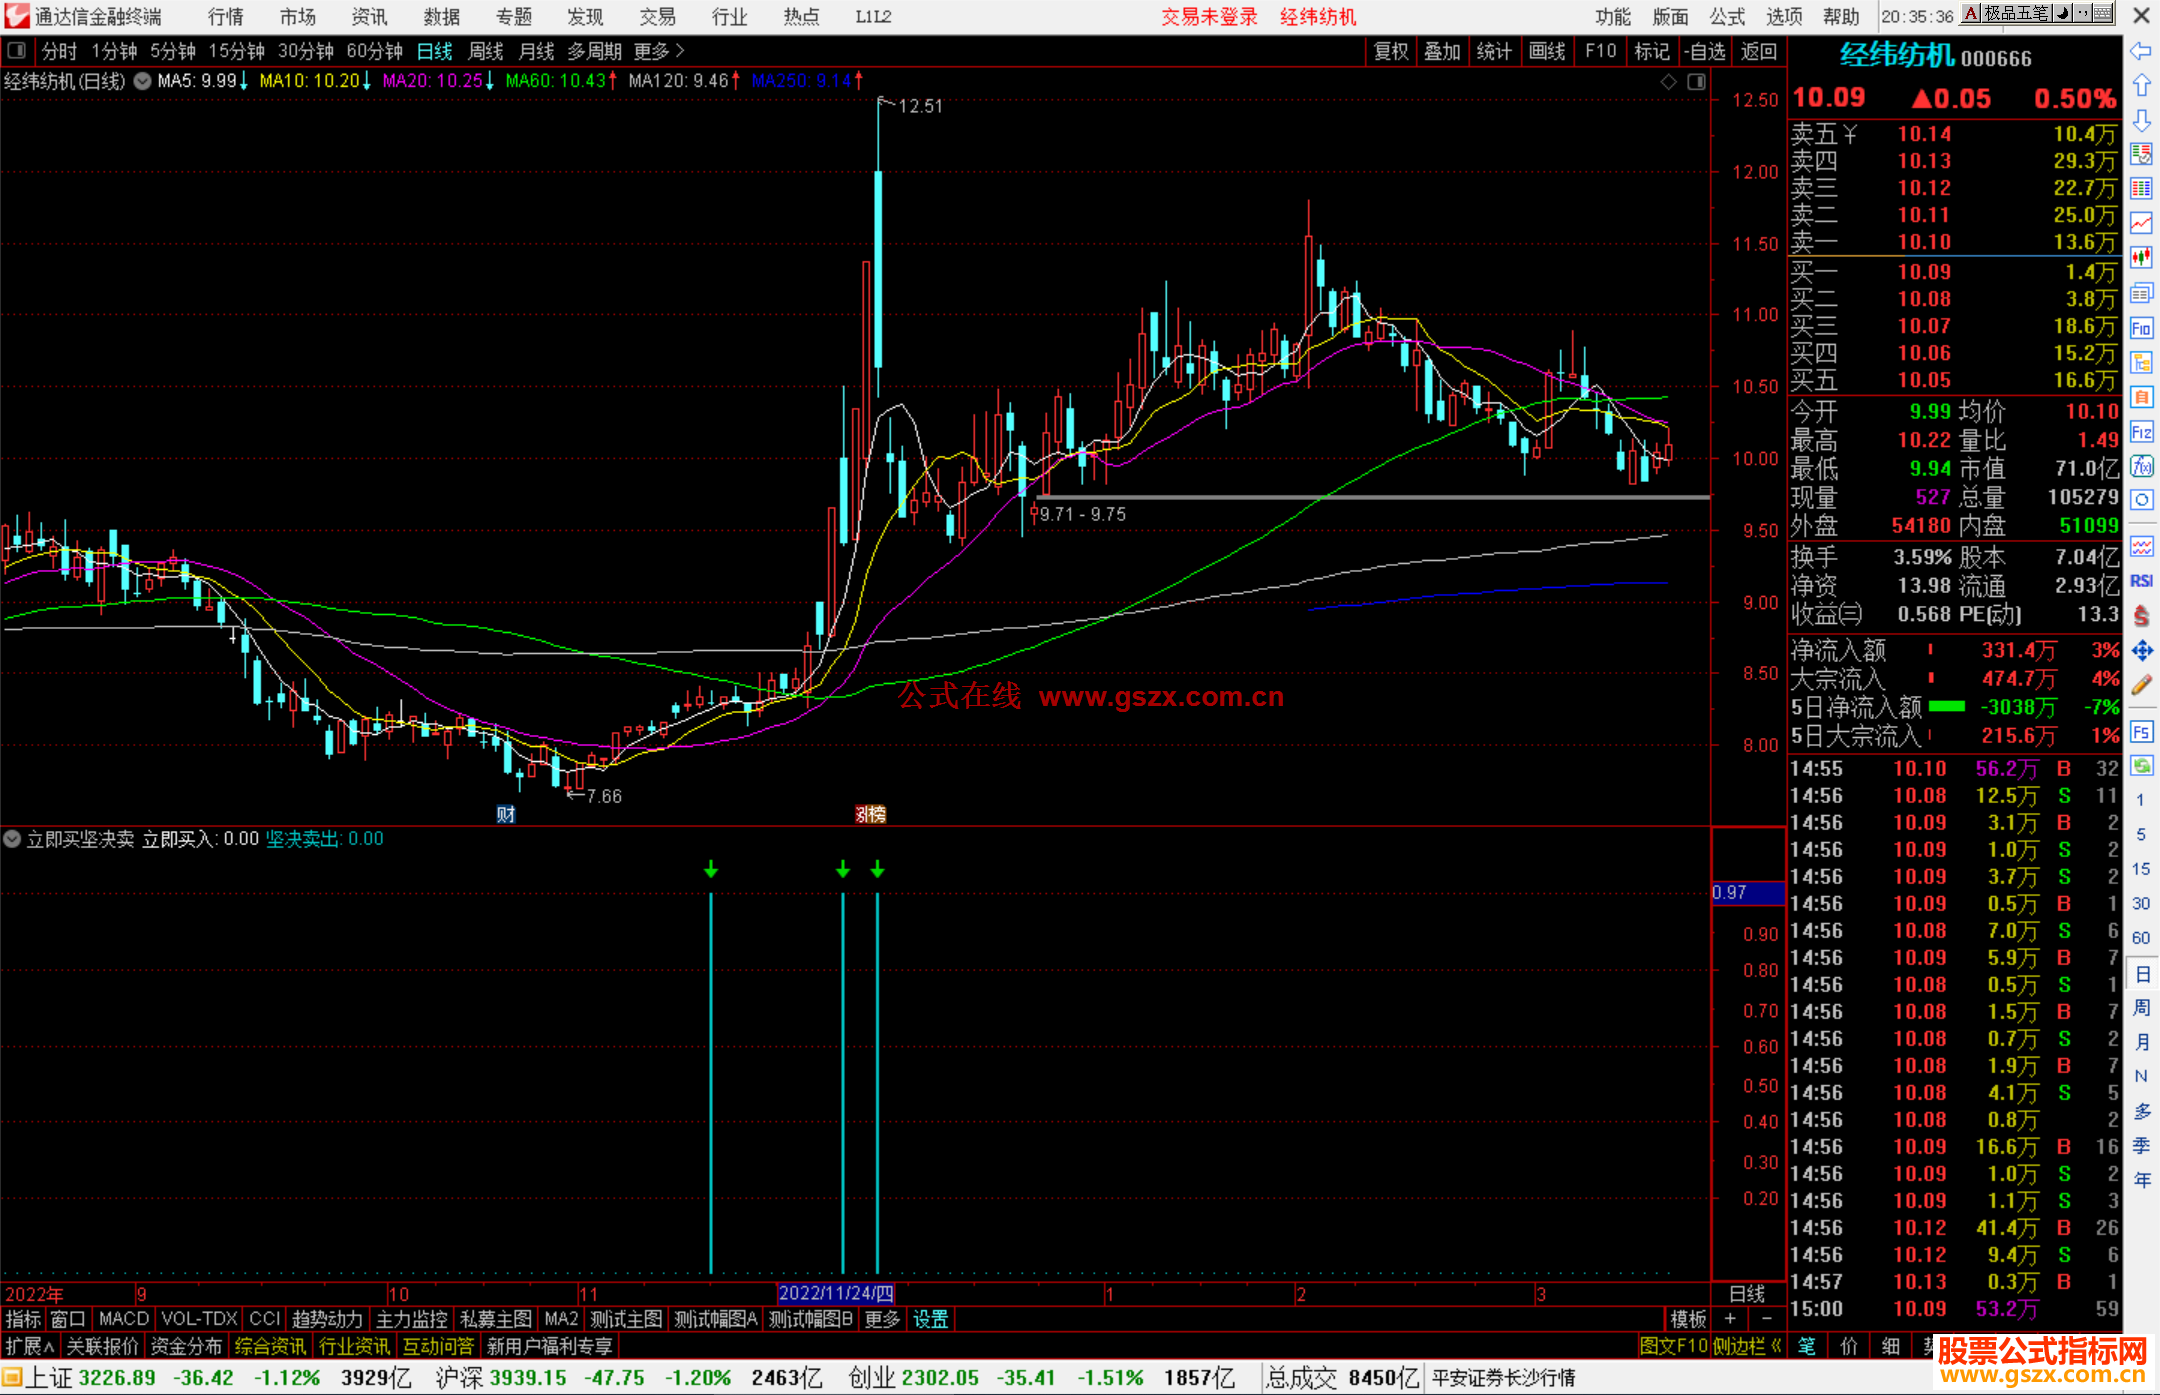The height and width of the screenshot is (1395, 2160).
Task: Toggle the diamond icon at main chart top-right
Action: 1668,82
